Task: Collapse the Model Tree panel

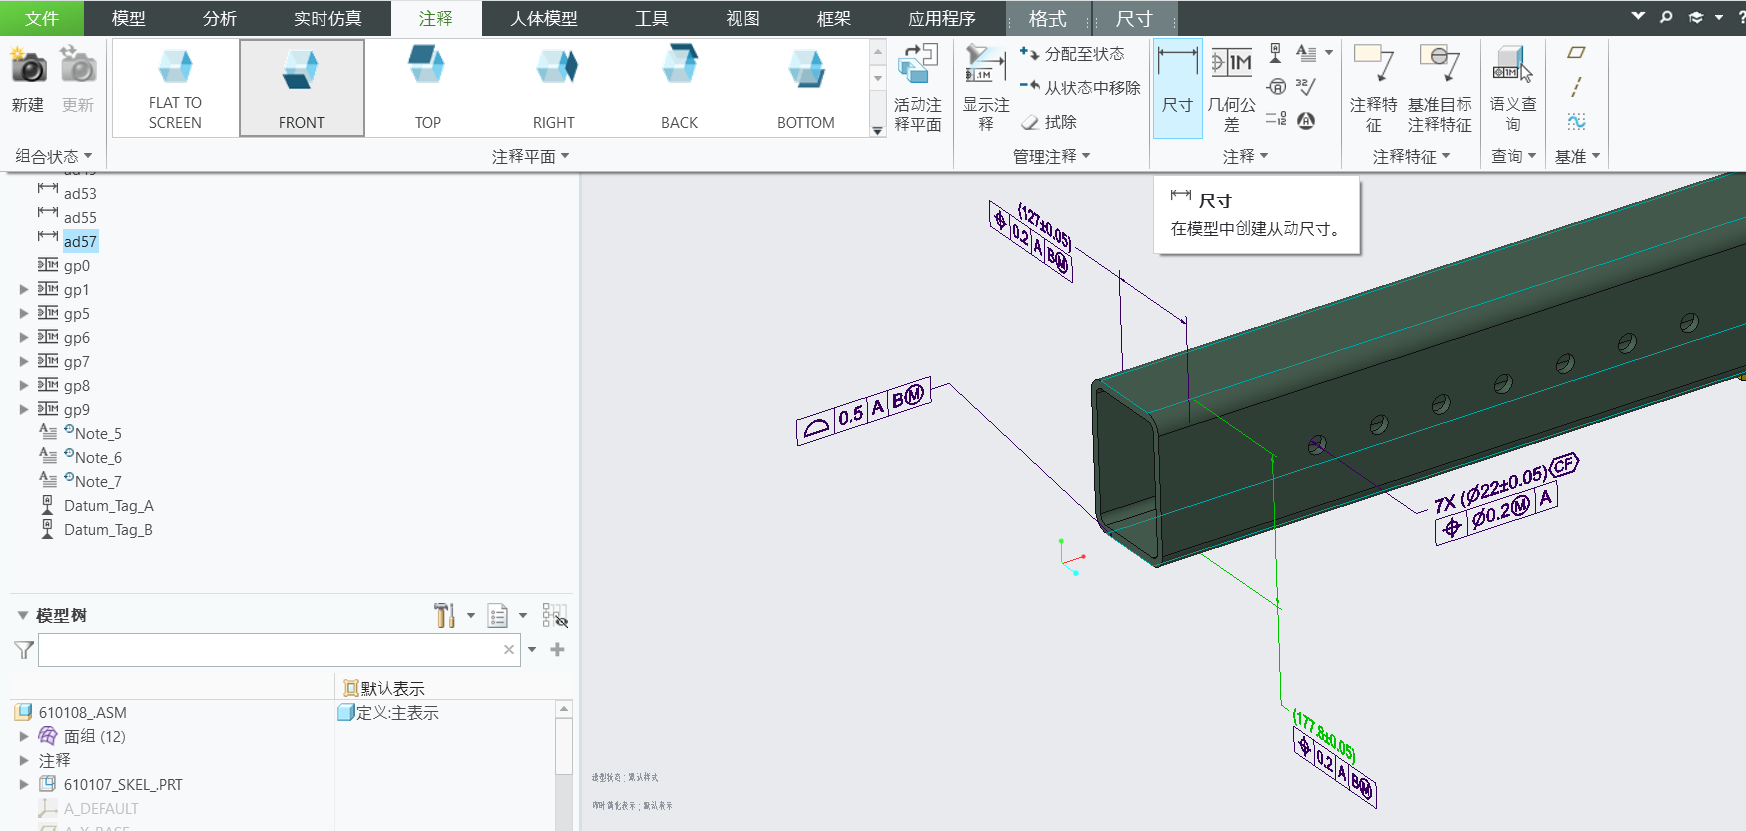Action: coord(22,615)
